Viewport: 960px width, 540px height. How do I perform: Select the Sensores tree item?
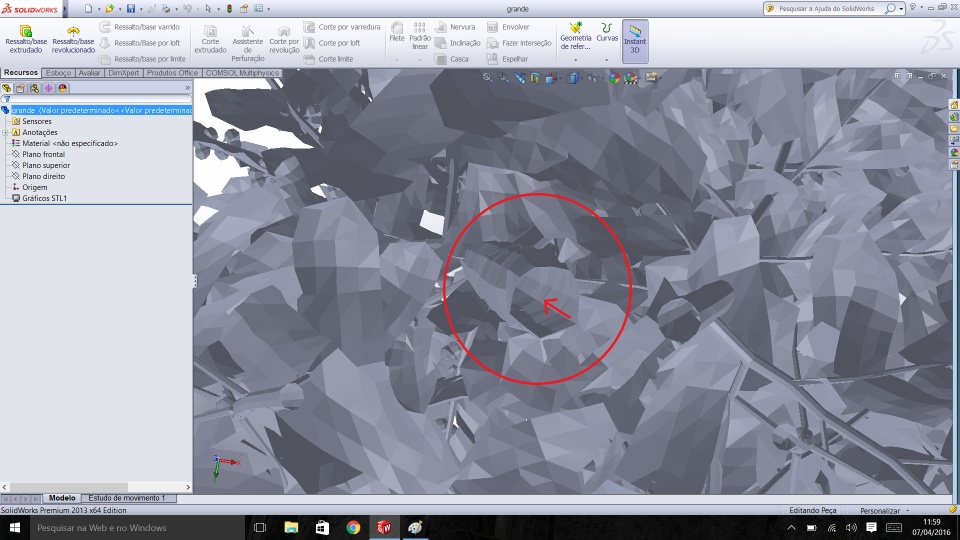click(32, 121)
